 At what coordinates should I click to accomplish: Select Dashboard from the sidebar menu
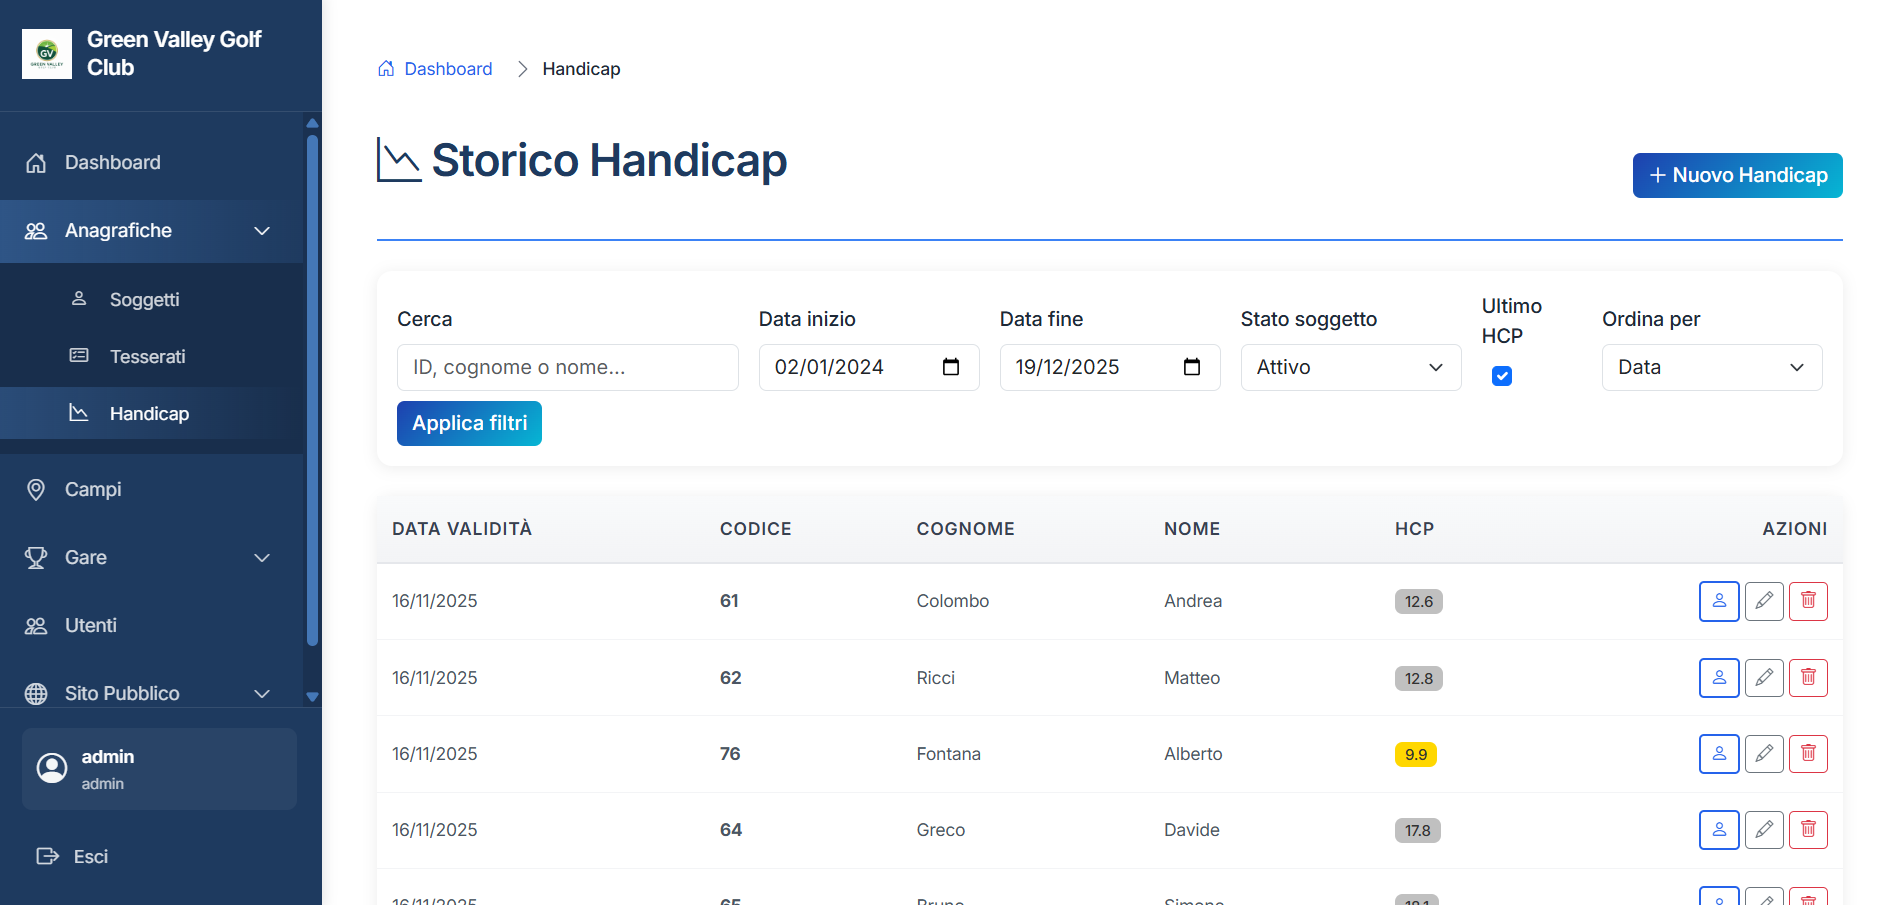click(x=111, y=161)
